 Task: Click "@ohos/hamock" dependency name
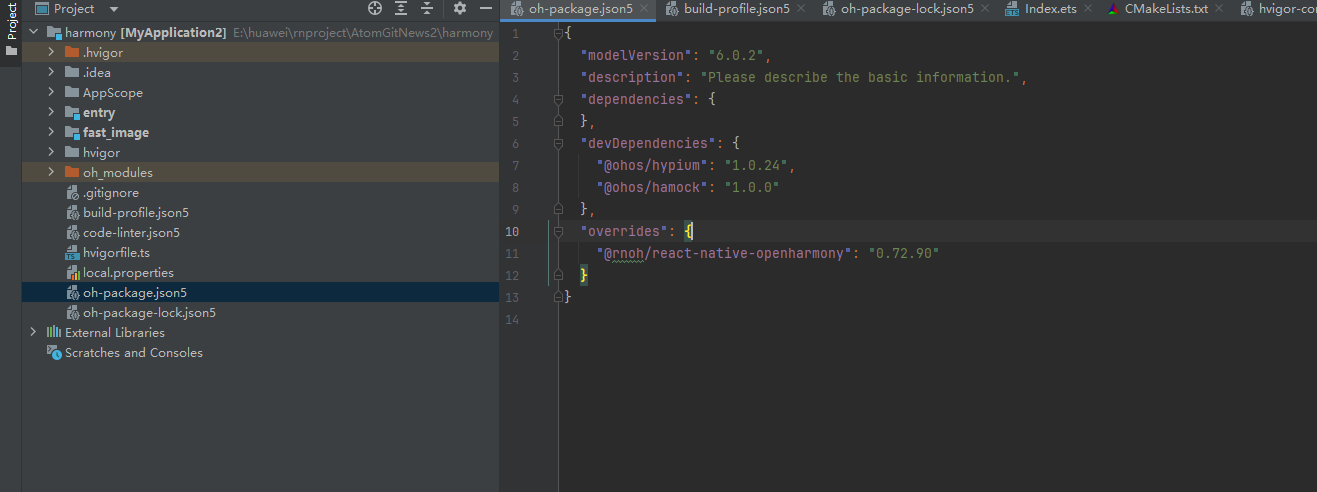click(x=652, y=187)
